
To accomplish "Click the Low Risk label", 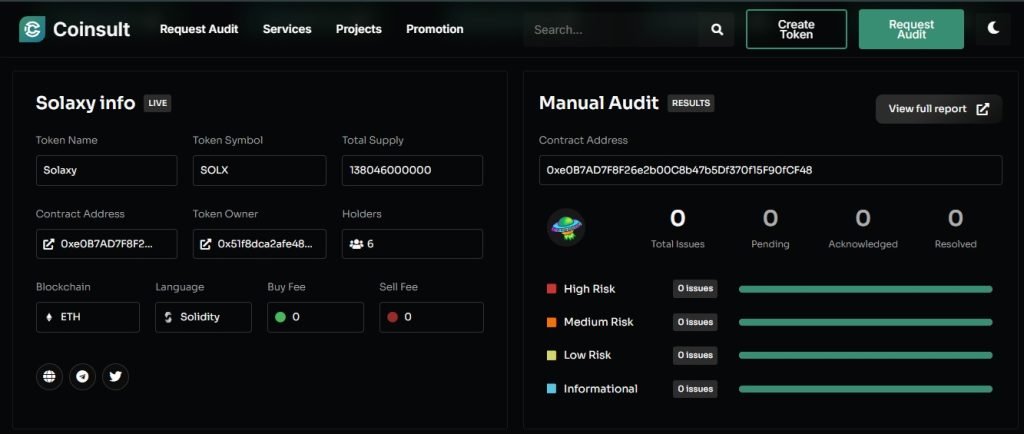I will click(x=588, y=355).
